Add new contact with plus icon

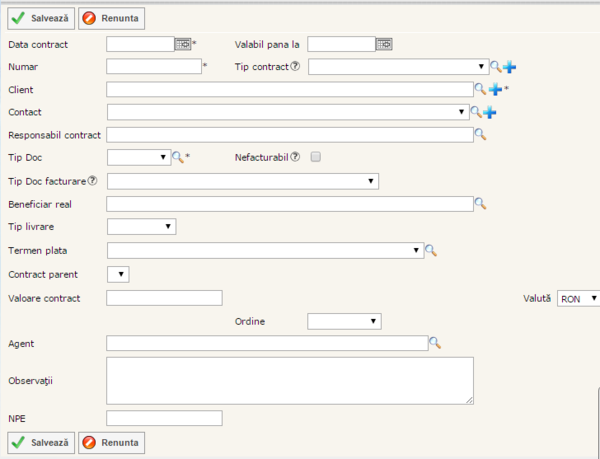(x=490, y=112)
